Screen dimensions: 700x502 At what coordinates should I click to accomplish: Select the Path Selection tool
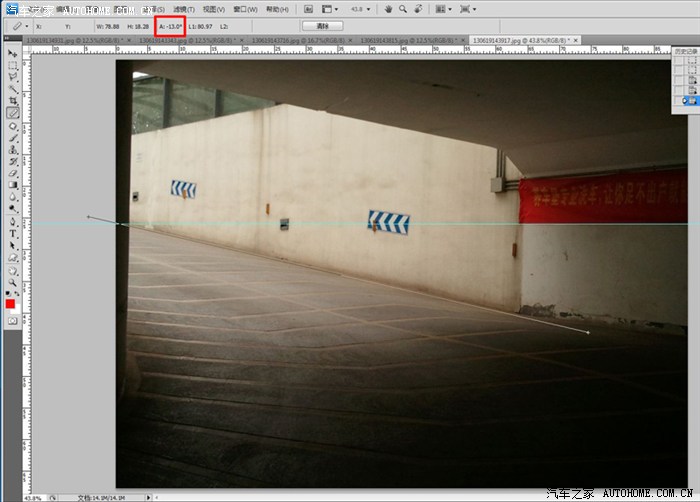pyautogui.click(x=12, y=246)
